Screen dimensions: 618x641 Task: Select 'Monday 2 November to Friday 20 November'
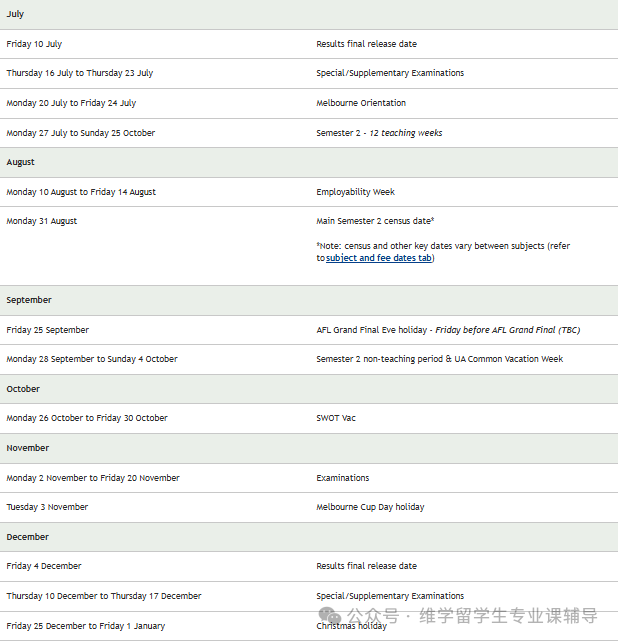tap(93, 478)
